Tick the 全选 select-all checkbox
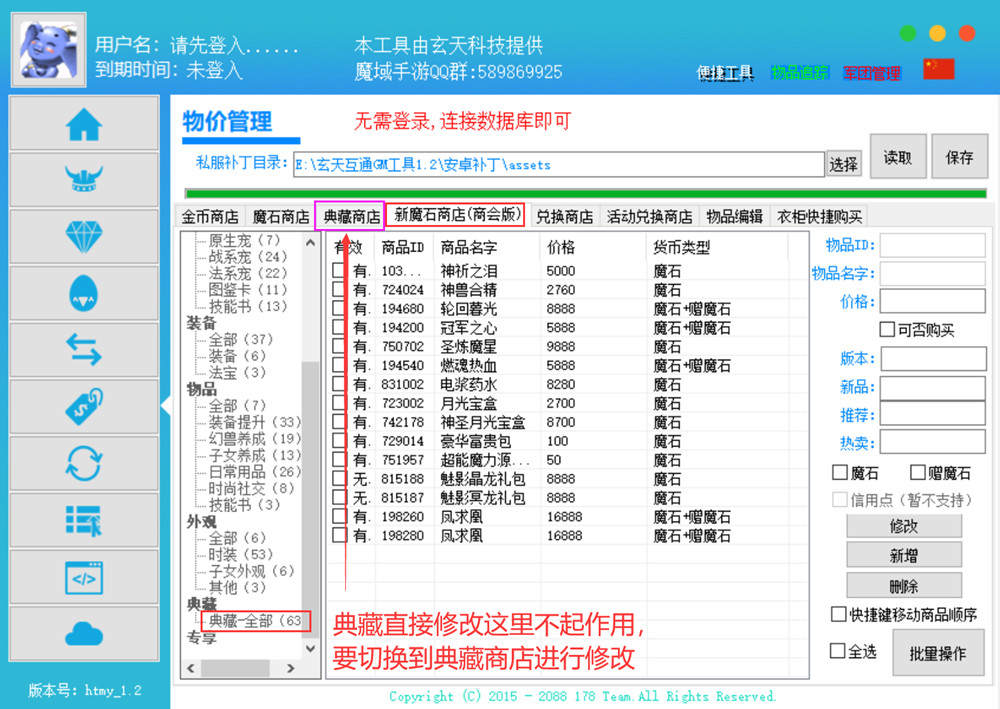Viewport: 1000px width, 709px height. coord(838,651)
